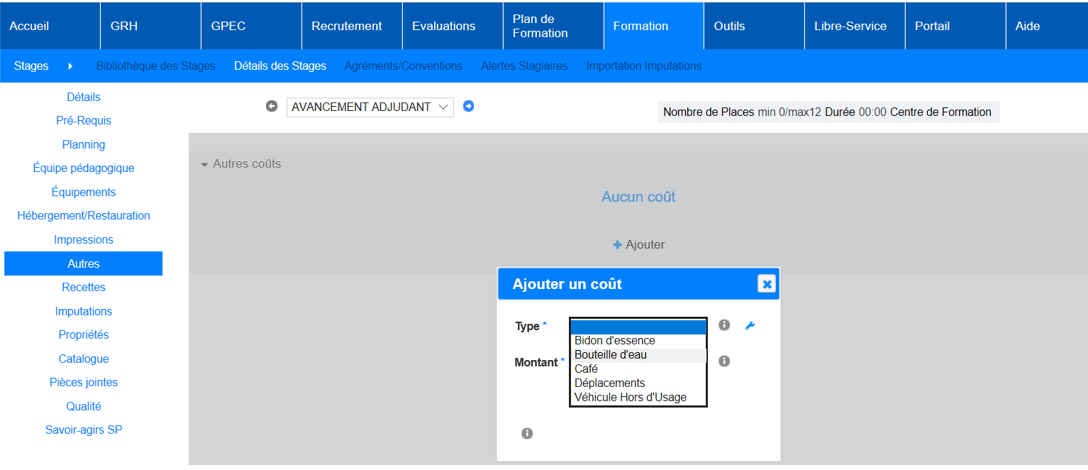Click info icon next to Type dropdown
This screenshot has width=1088, height=470.
[x=724, y=326]
